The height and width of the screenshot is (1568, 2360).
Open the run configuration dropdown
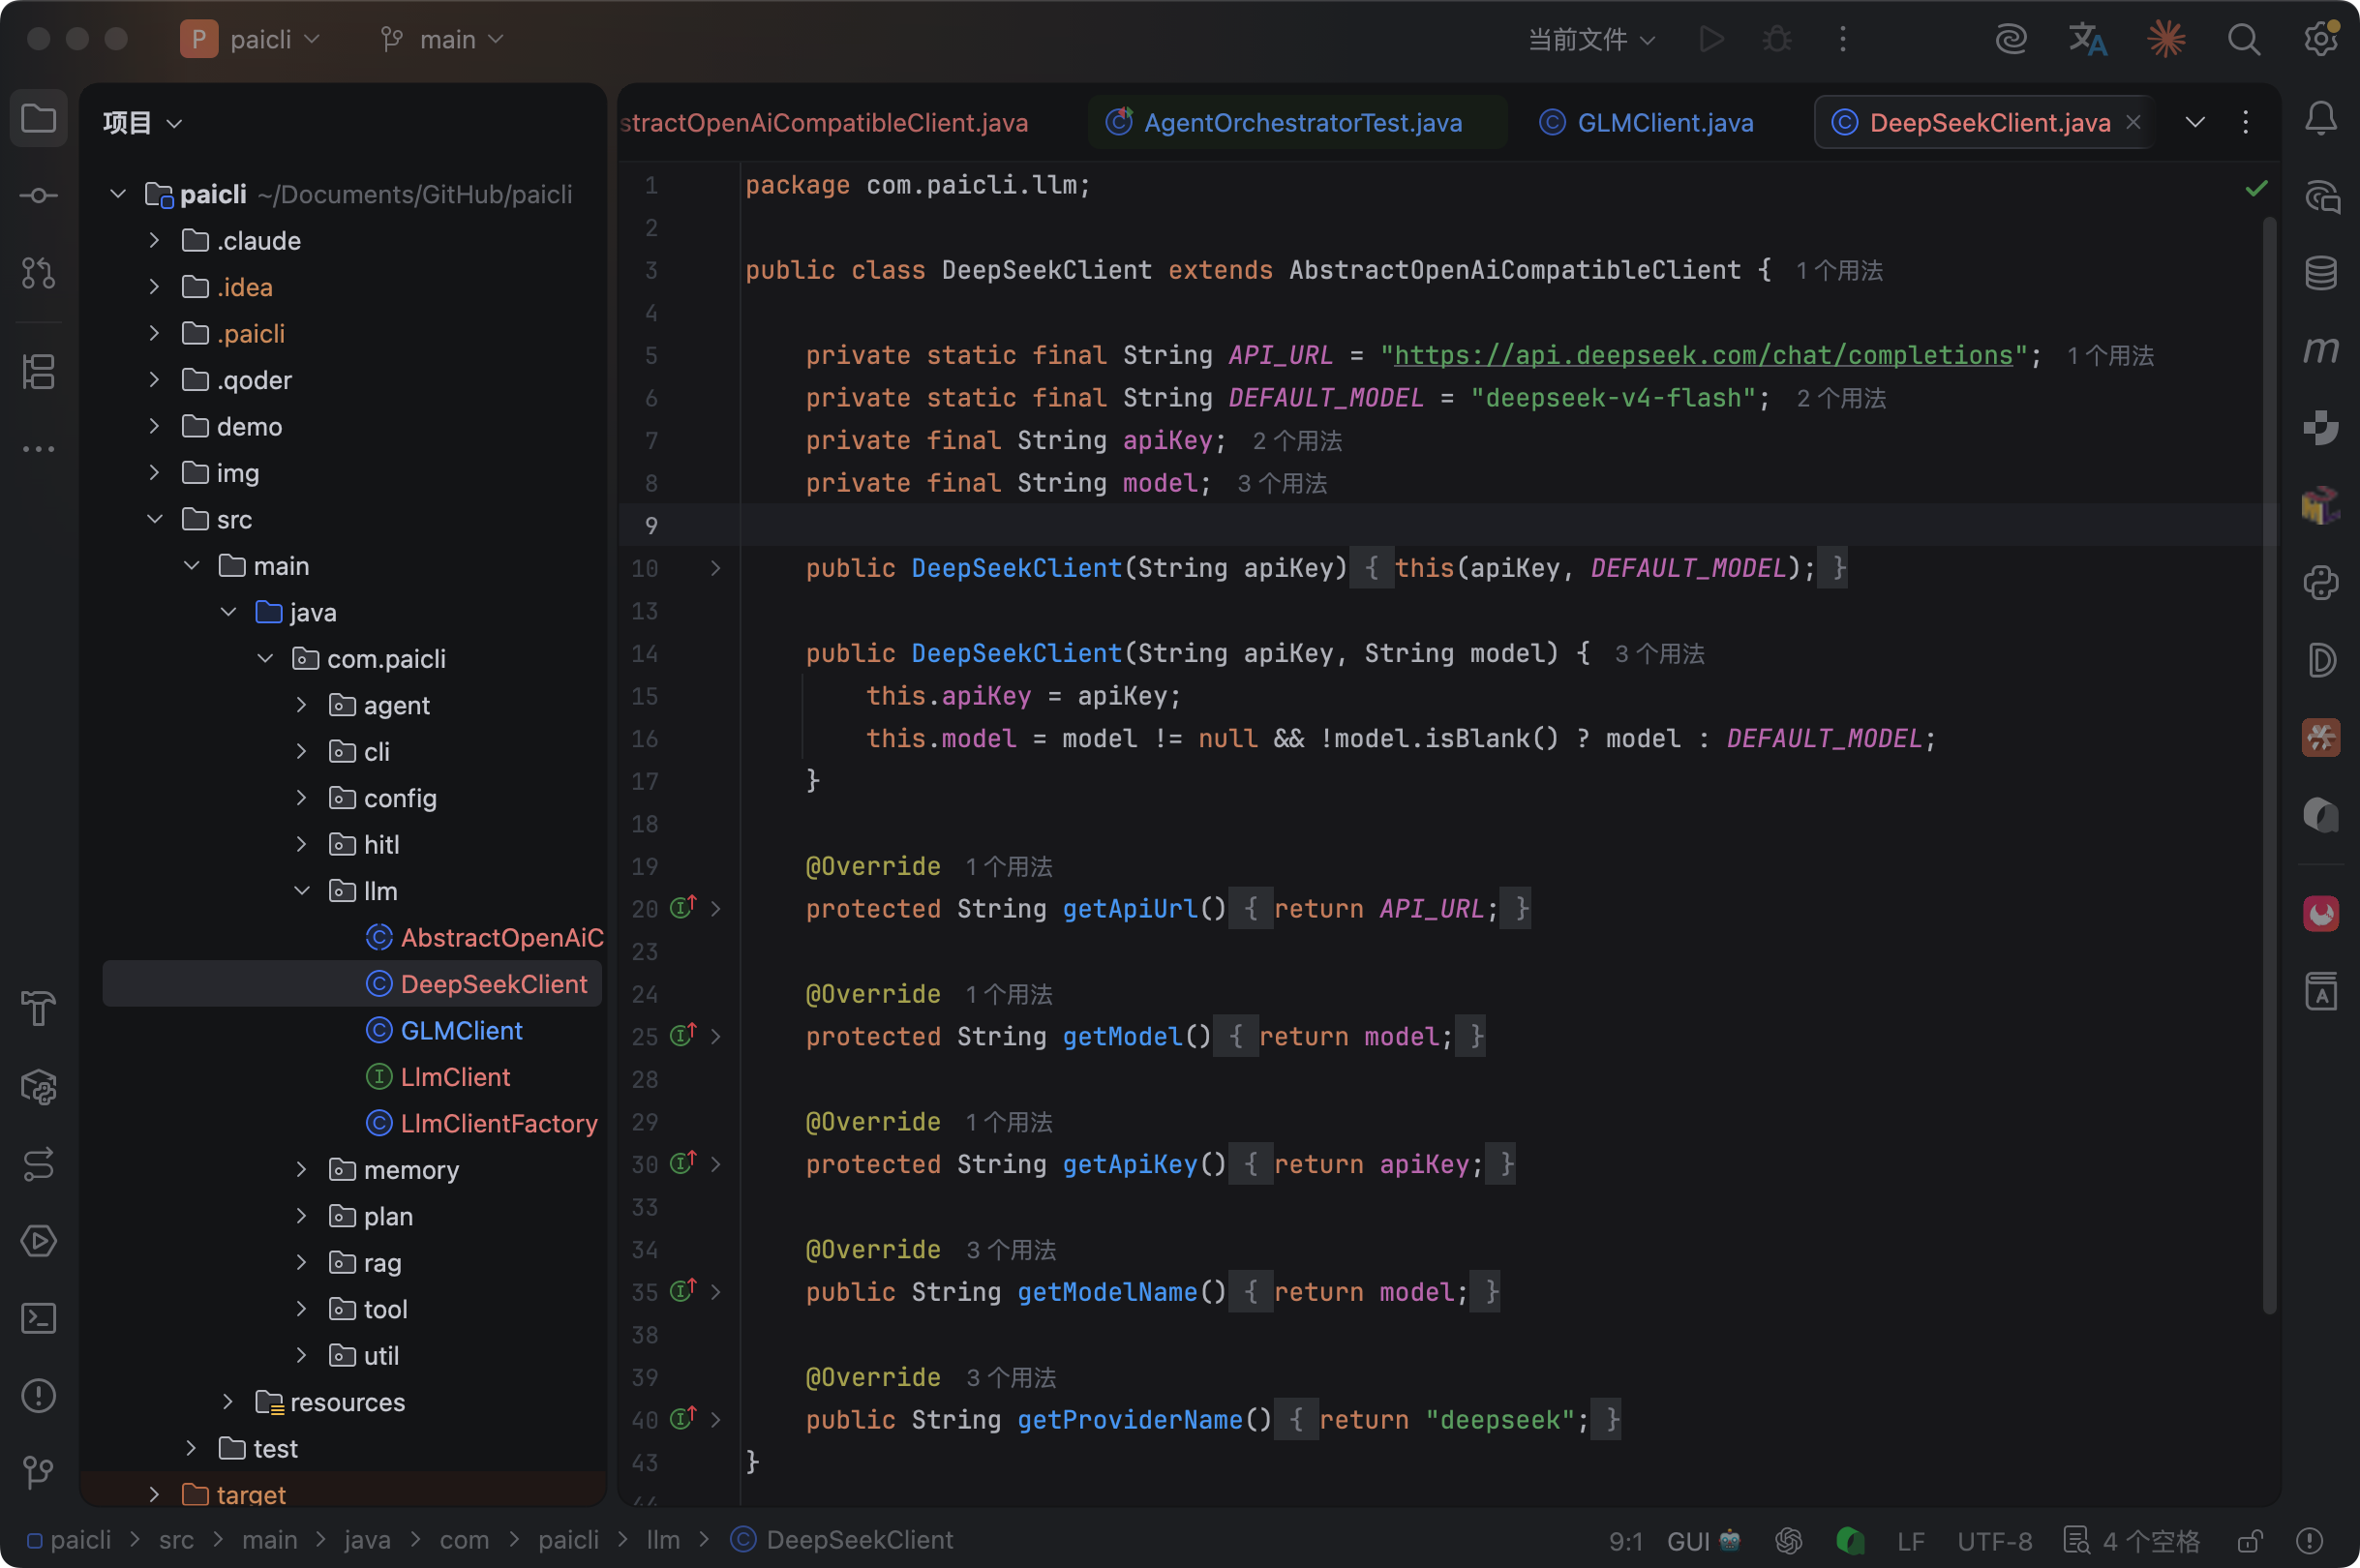point(1592,40)
